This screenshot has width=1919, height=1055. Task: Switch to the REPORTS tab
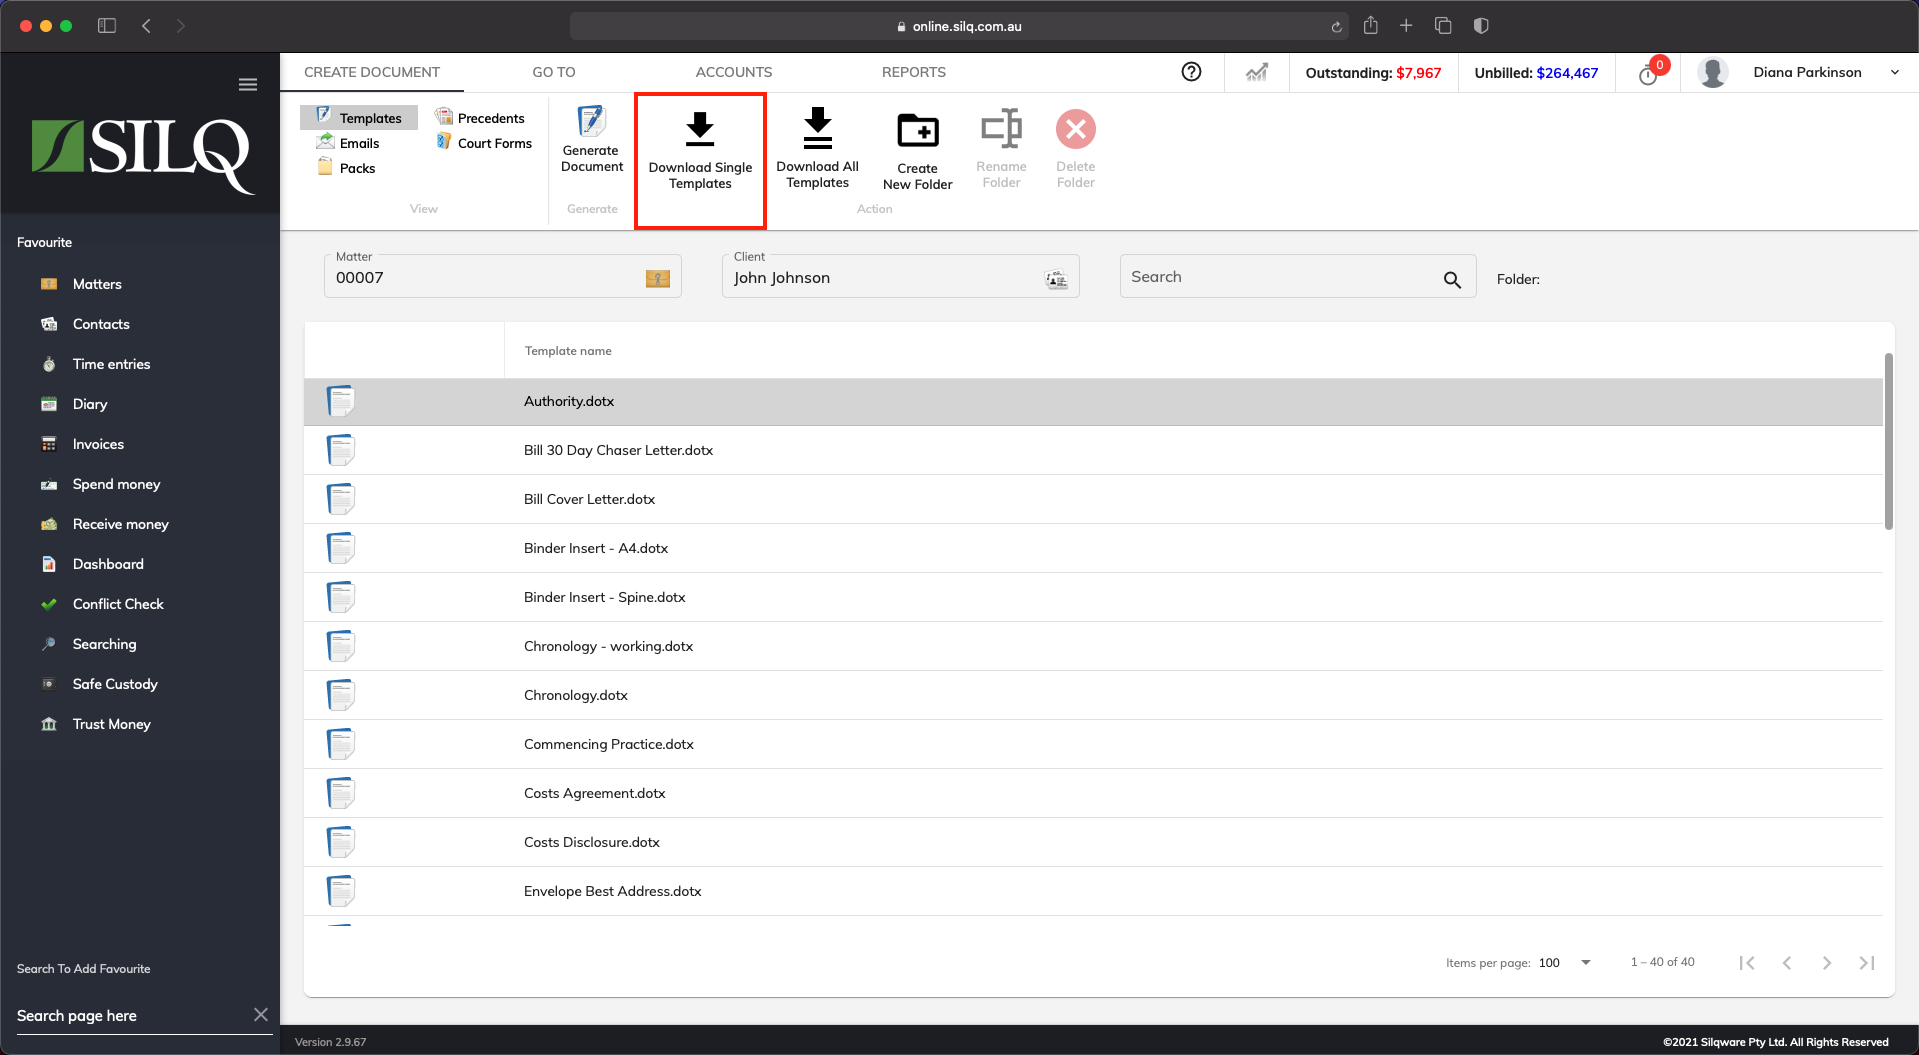coord(913,72)
